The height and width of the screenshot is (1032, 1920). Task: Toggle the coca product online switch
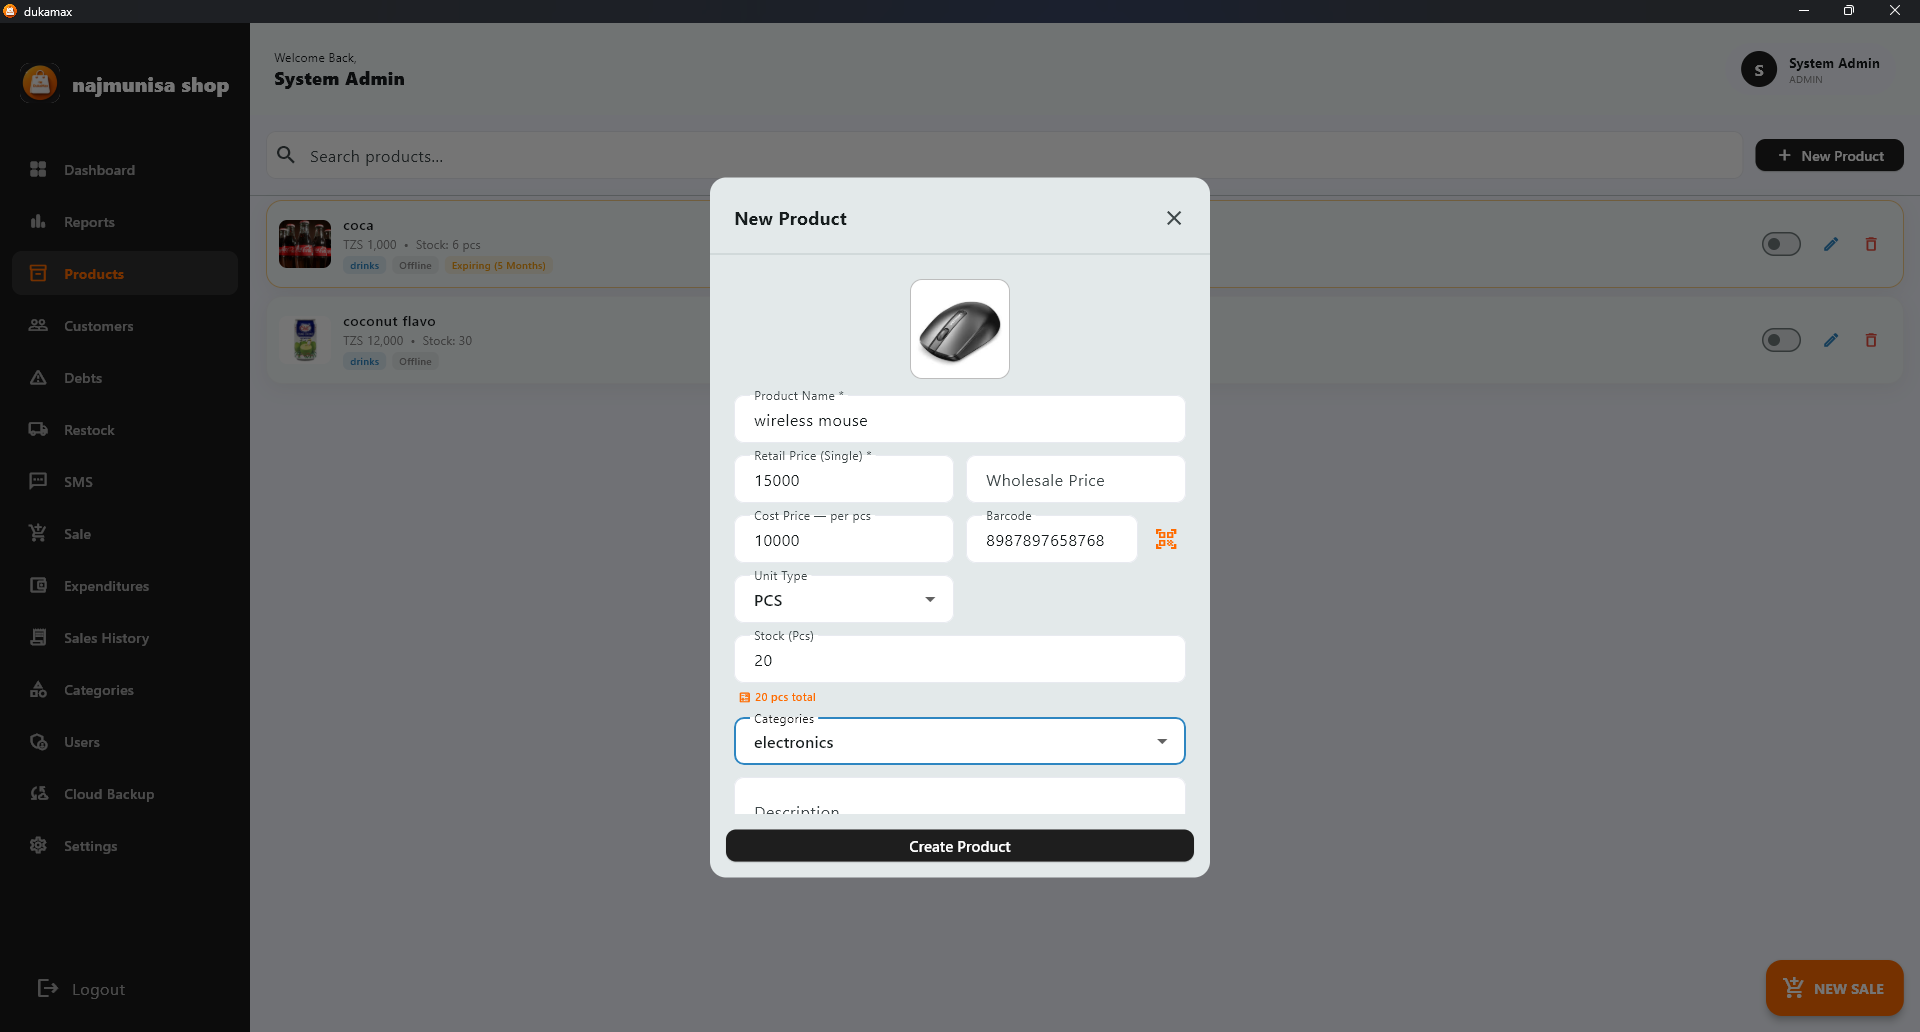tap(1781, 244)
